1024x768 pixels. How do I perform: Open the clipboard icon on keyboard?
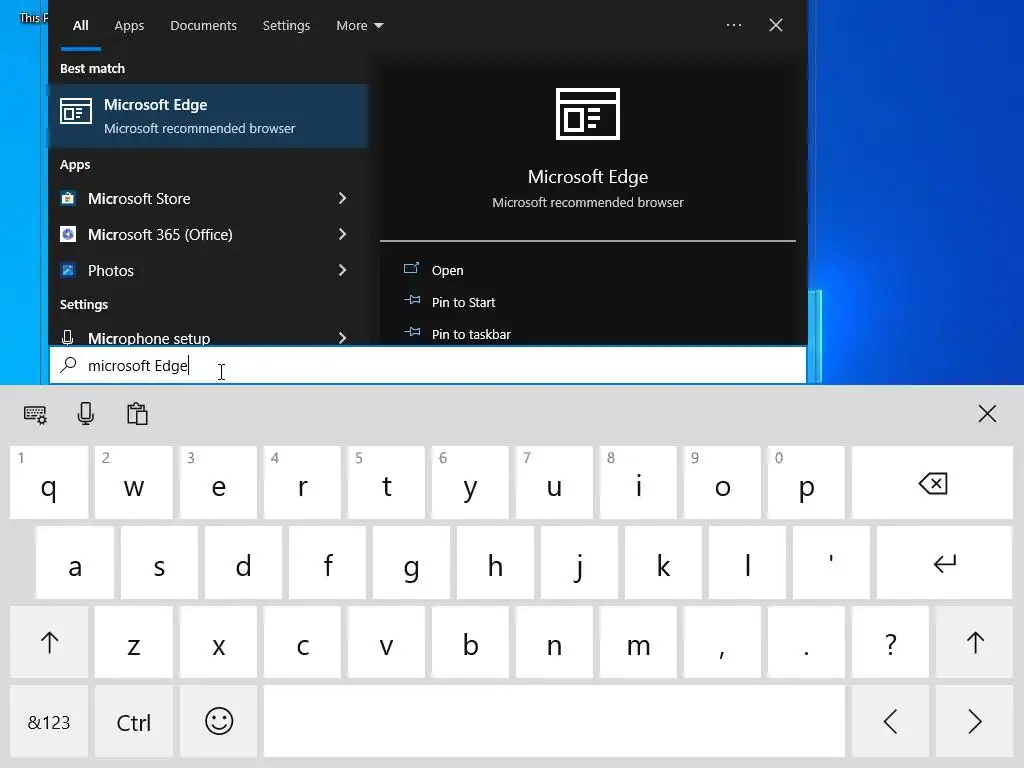coord(137,414)
